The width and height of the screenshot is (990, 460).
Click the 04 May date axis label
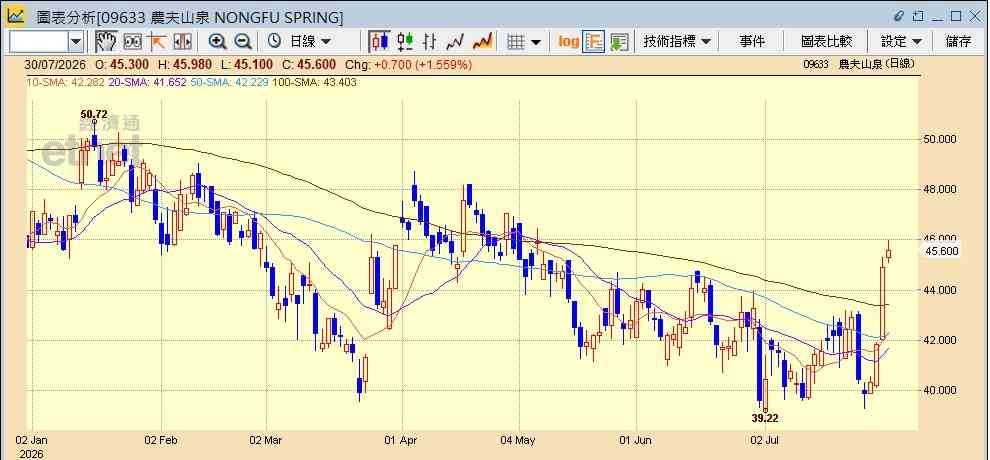(518, 439)
